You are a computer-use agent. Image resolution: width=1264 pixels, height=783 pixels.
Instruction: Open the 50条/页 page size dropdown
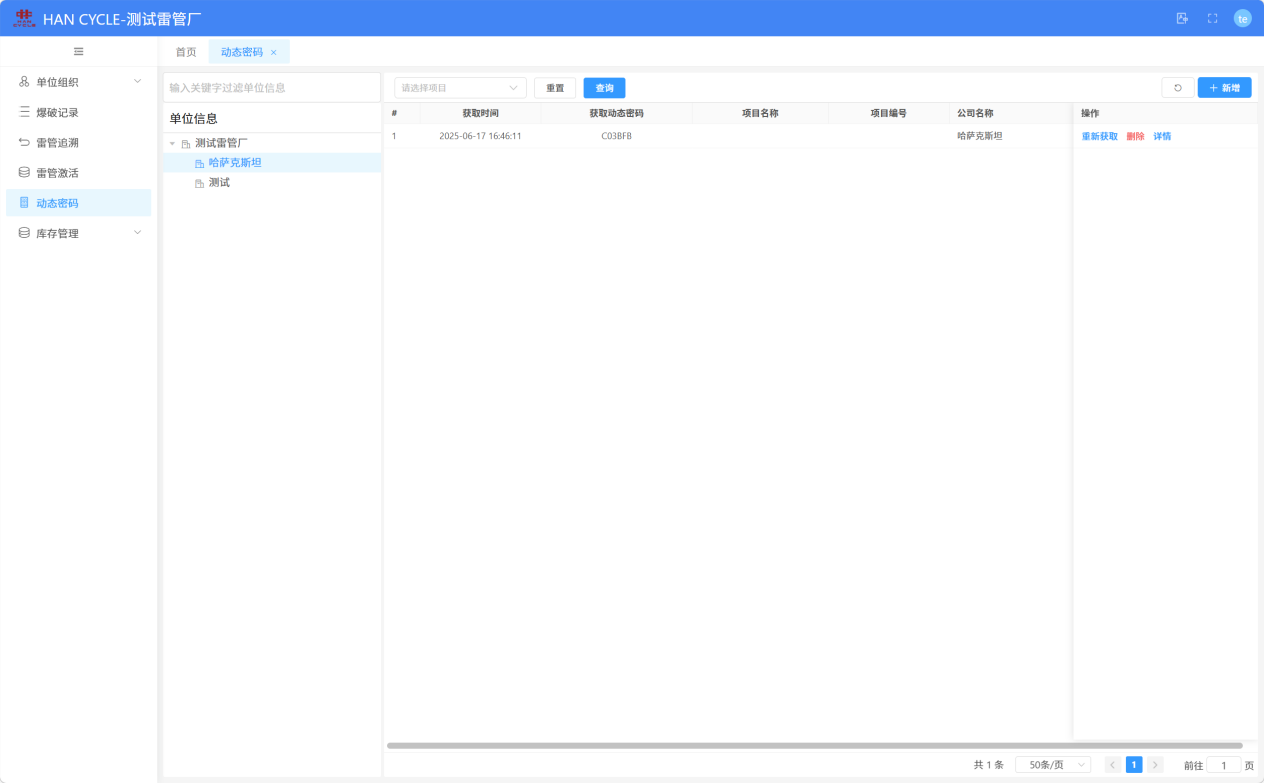[x=1053, y=765]
